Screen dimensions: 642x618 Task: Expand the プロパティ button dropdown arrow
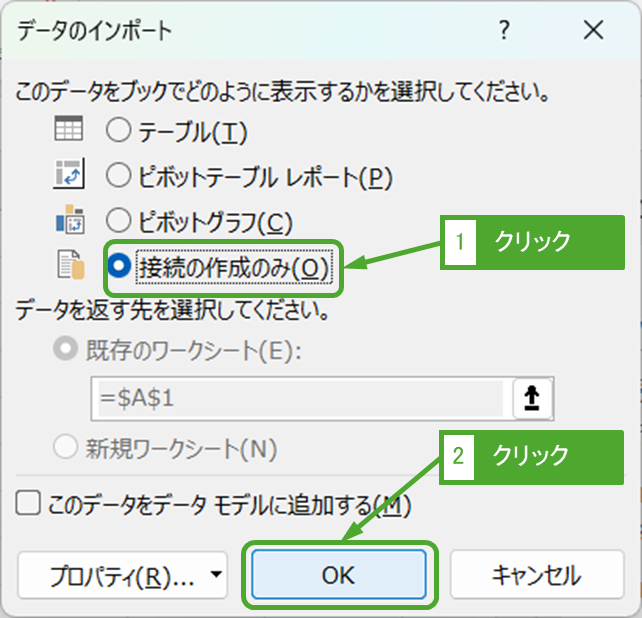(x=216, y=575)
